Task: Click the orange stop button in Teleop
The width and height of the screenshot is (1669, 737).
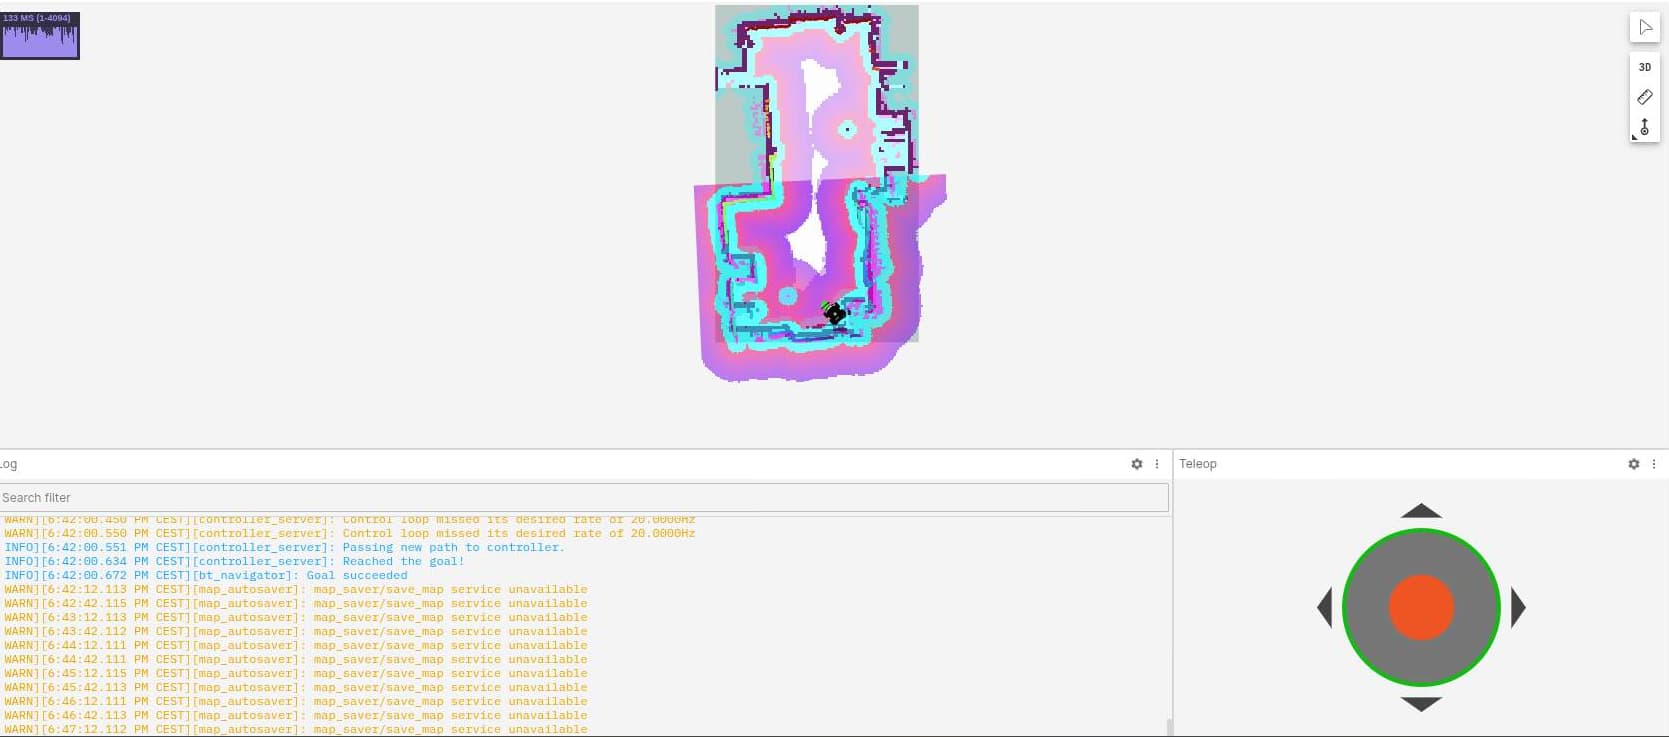Action: tap(1421, 607)
